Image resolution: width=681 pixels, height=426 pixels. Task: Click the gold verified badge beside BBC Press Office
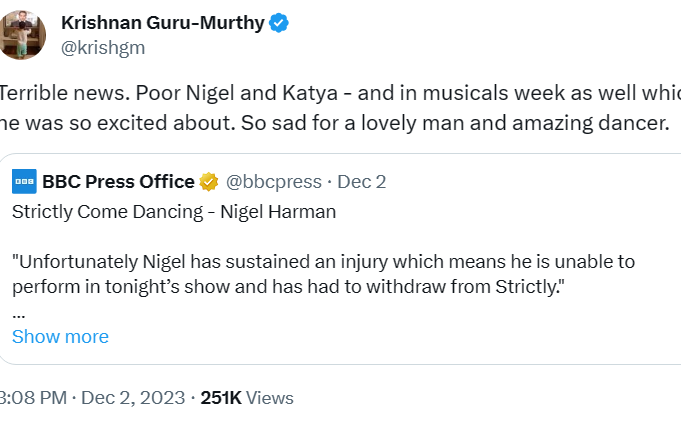tap(209, 181)
